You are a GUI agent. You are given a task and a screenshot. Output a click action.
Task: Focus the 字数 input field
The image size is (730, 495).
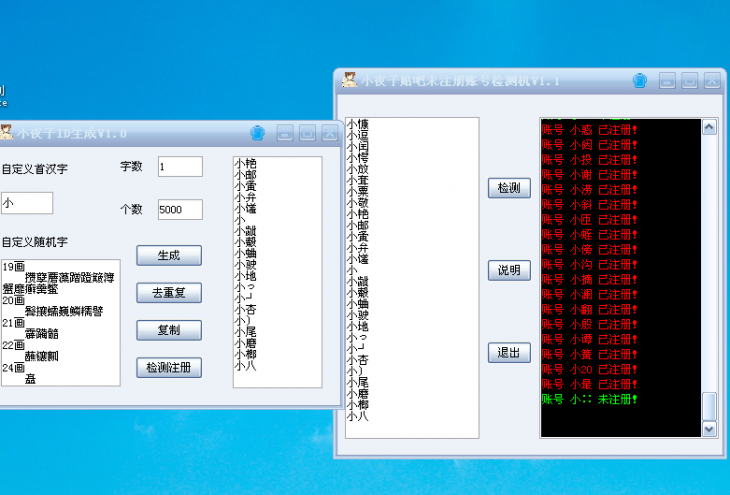point(180,167)
